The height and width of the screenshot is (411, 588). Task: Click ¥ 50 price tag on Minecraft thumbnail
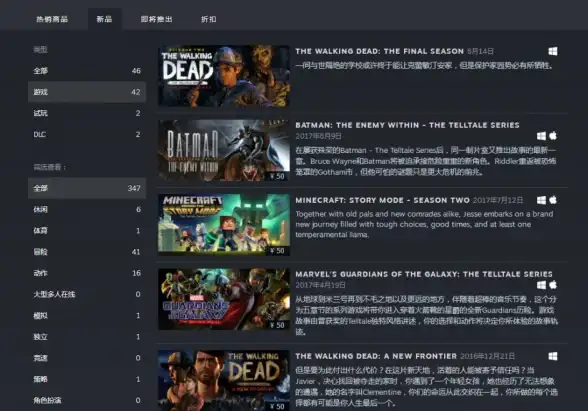click(278, 251)
